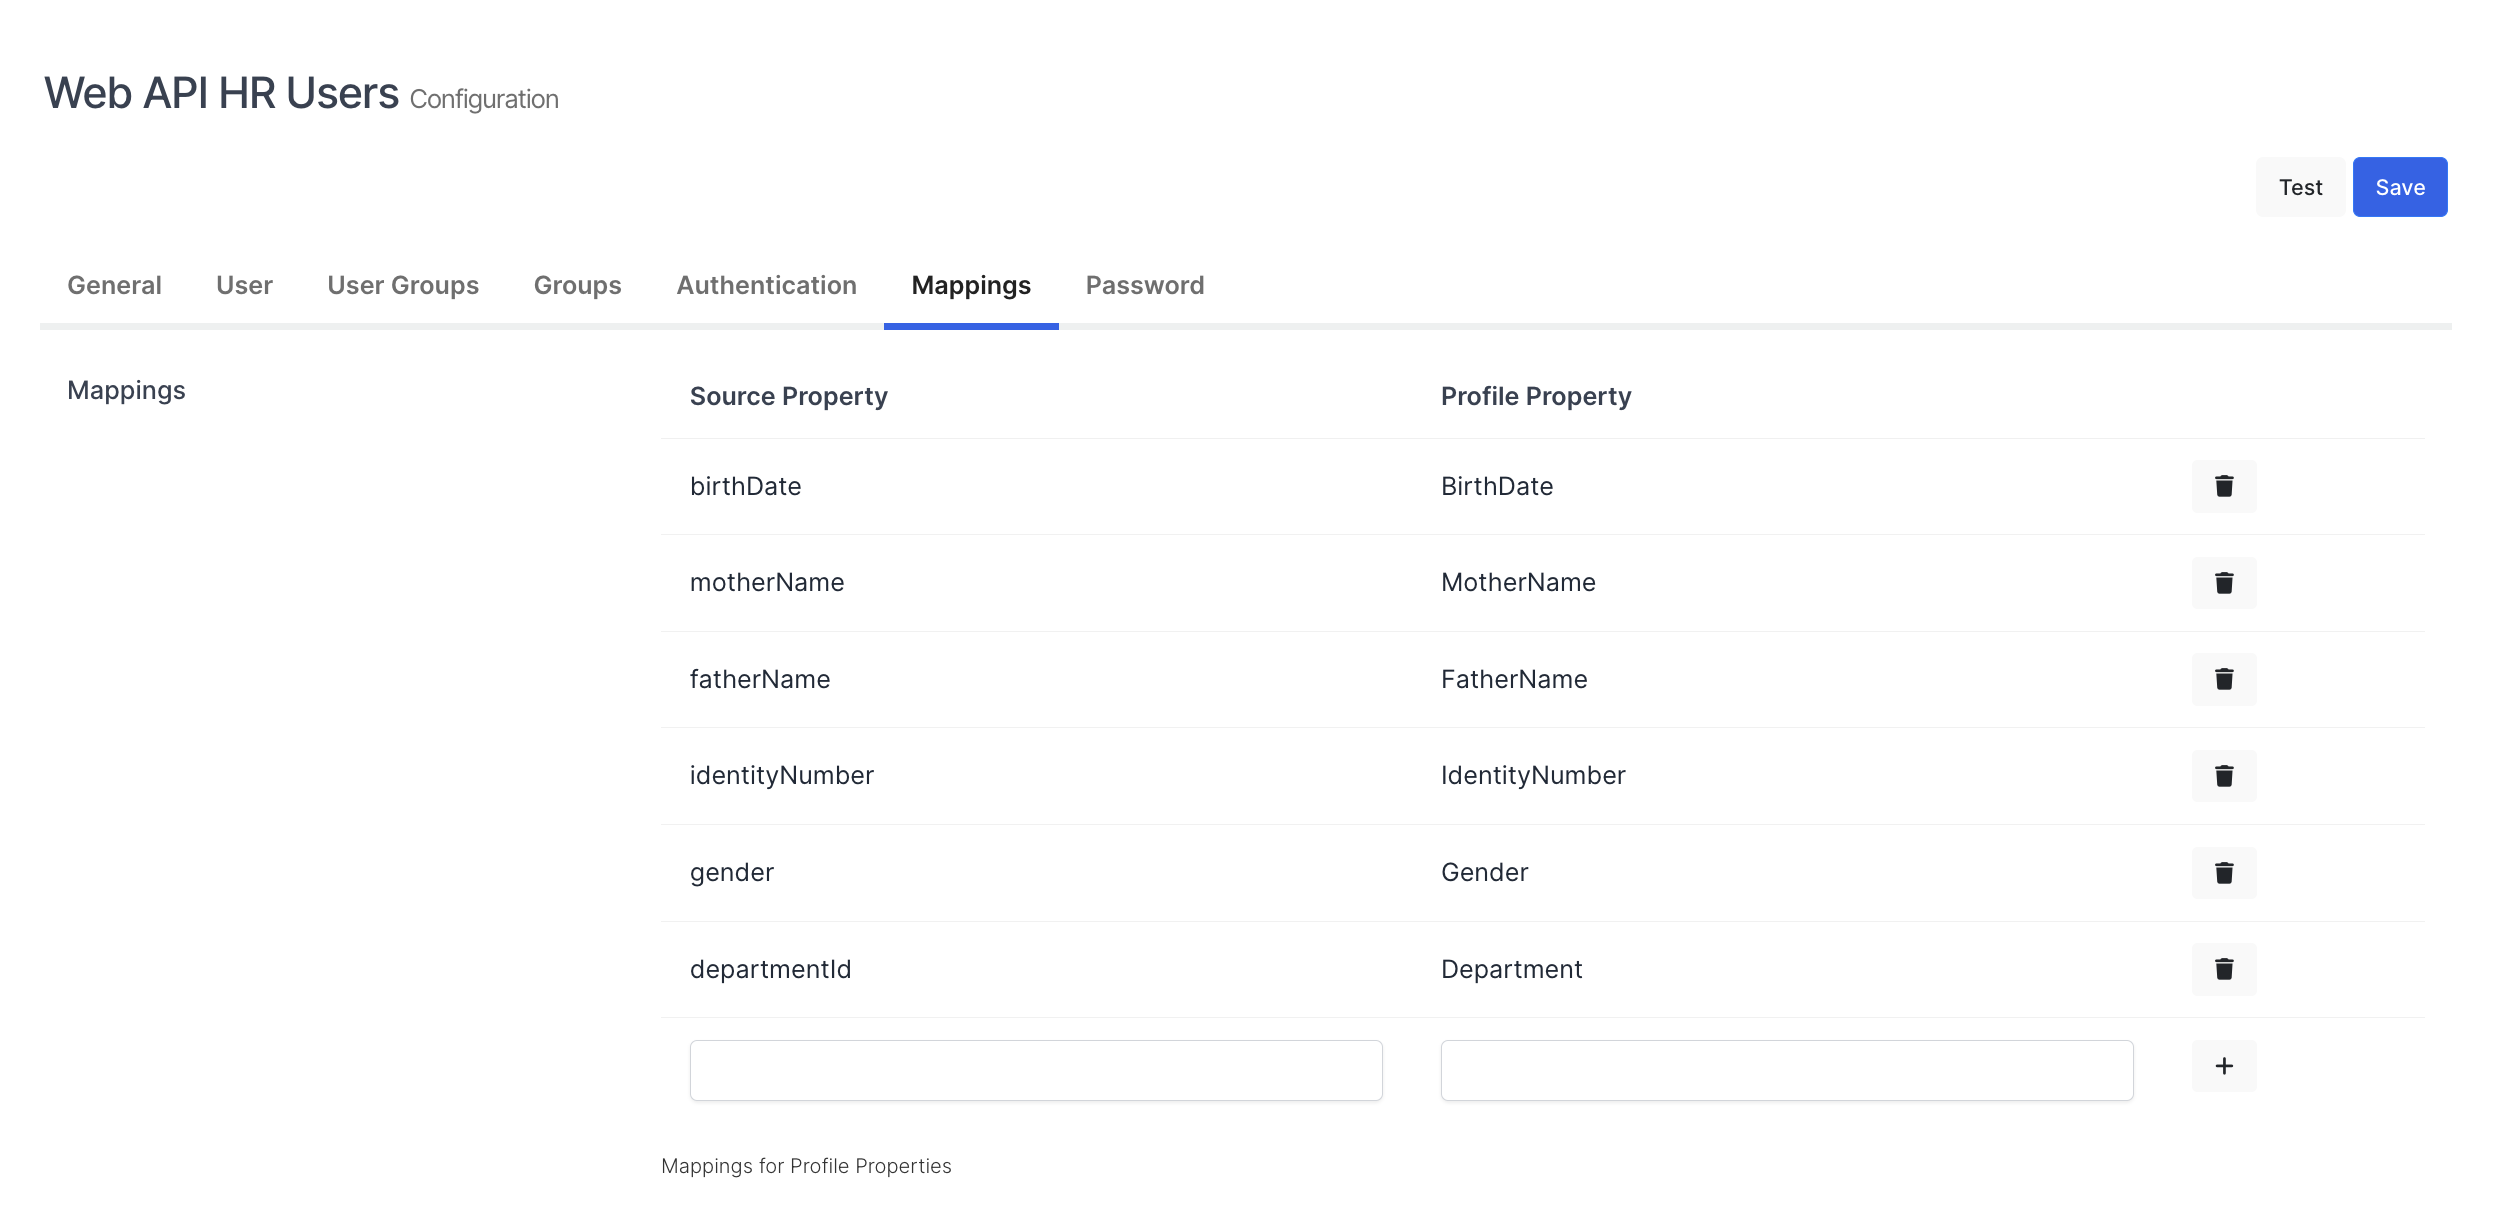This screenshot has width=2496, height=1224.
Task: Remove the motherName mapping via trash icon
Action: pos(2223,583)
